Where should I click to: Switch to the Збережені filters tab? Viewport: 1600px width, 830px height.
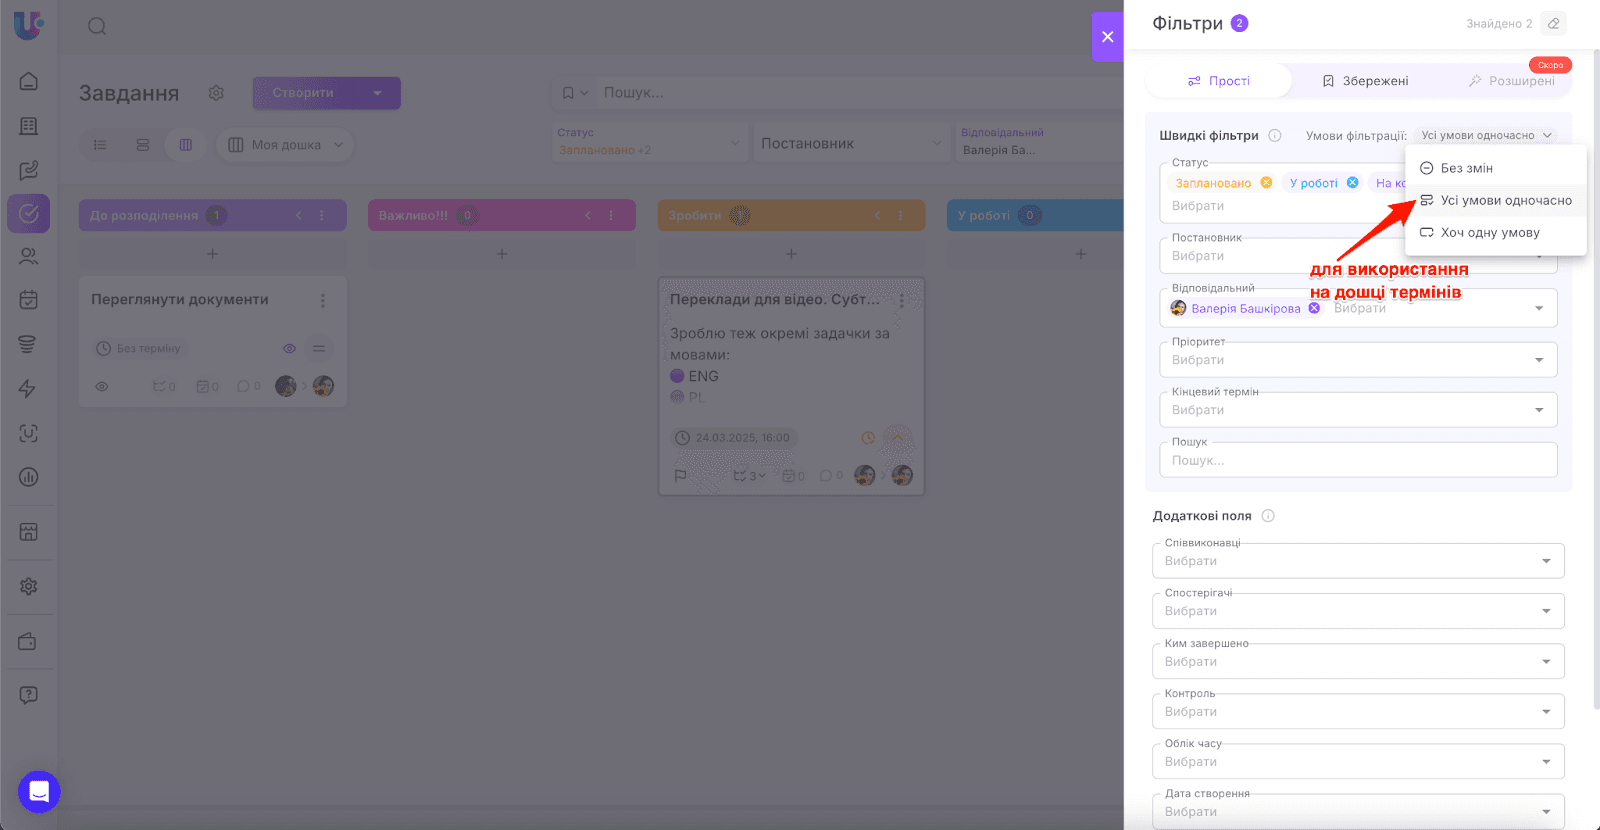[1365, 81]
